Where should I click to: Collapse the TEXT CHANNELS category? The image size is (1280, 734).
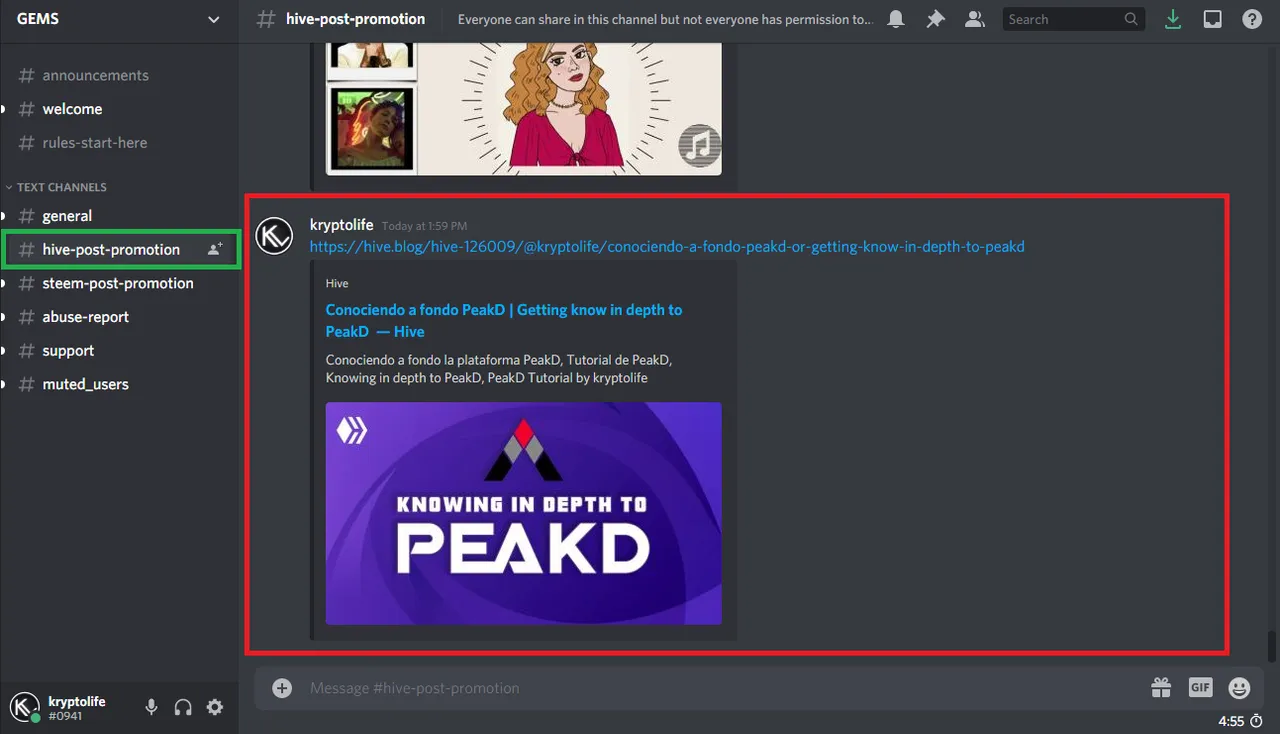click(56, 187)
